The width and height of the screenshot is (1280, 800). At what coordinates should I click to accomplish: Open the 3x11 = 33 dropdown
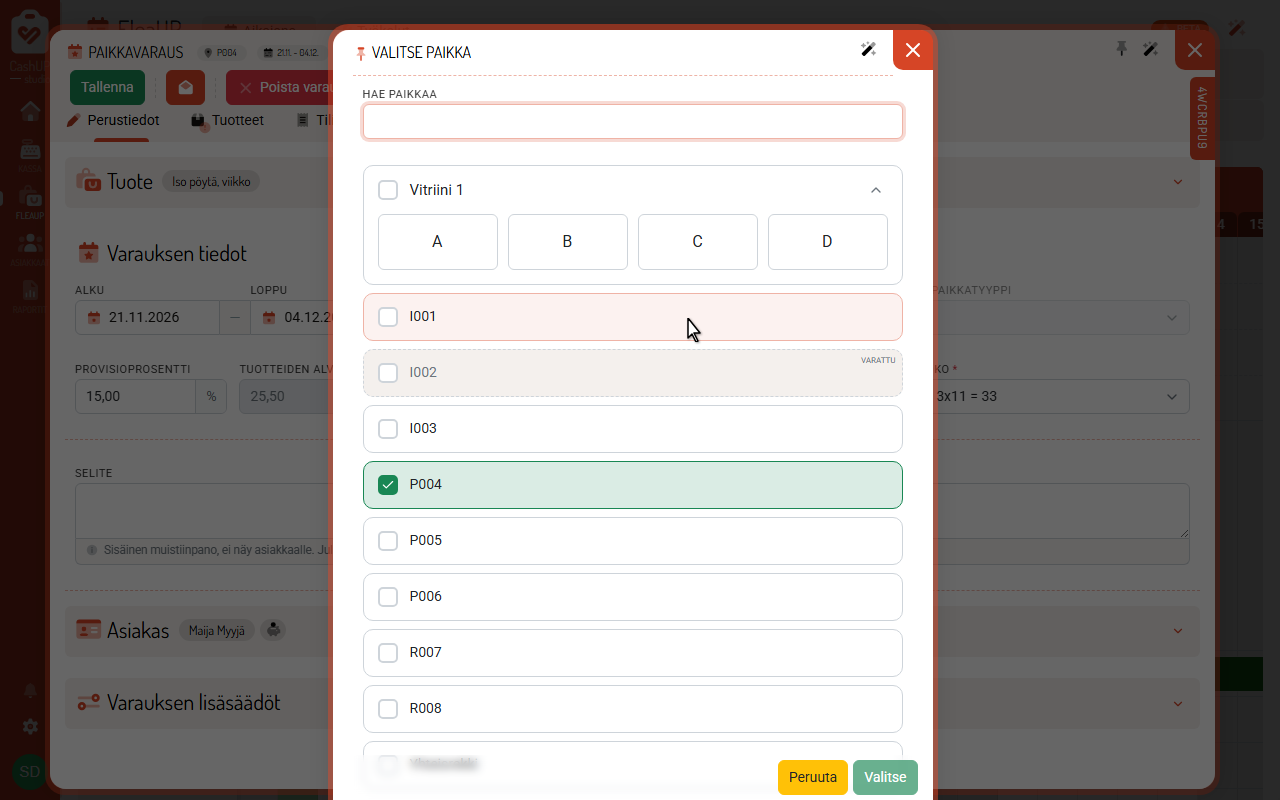point(1061,396)
